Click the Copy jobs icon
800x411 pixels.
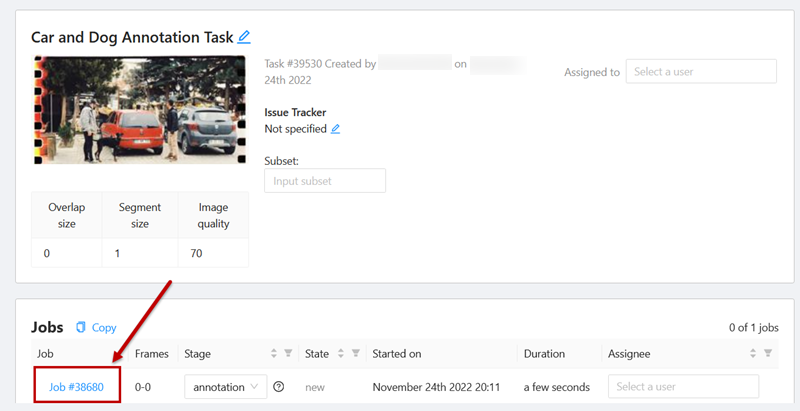point(81,328)
